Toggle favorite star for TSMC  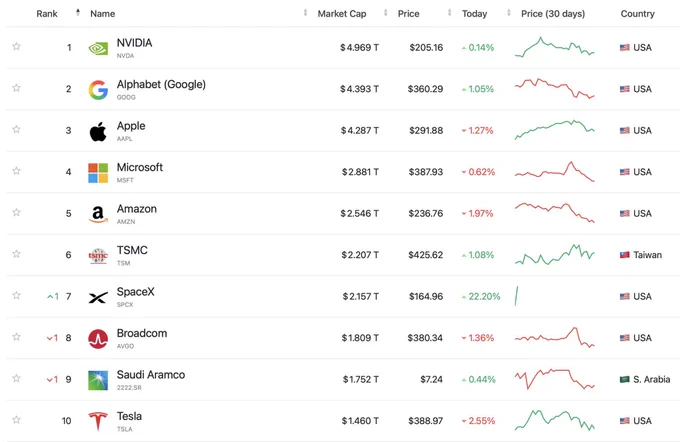(x=16, y=253)
